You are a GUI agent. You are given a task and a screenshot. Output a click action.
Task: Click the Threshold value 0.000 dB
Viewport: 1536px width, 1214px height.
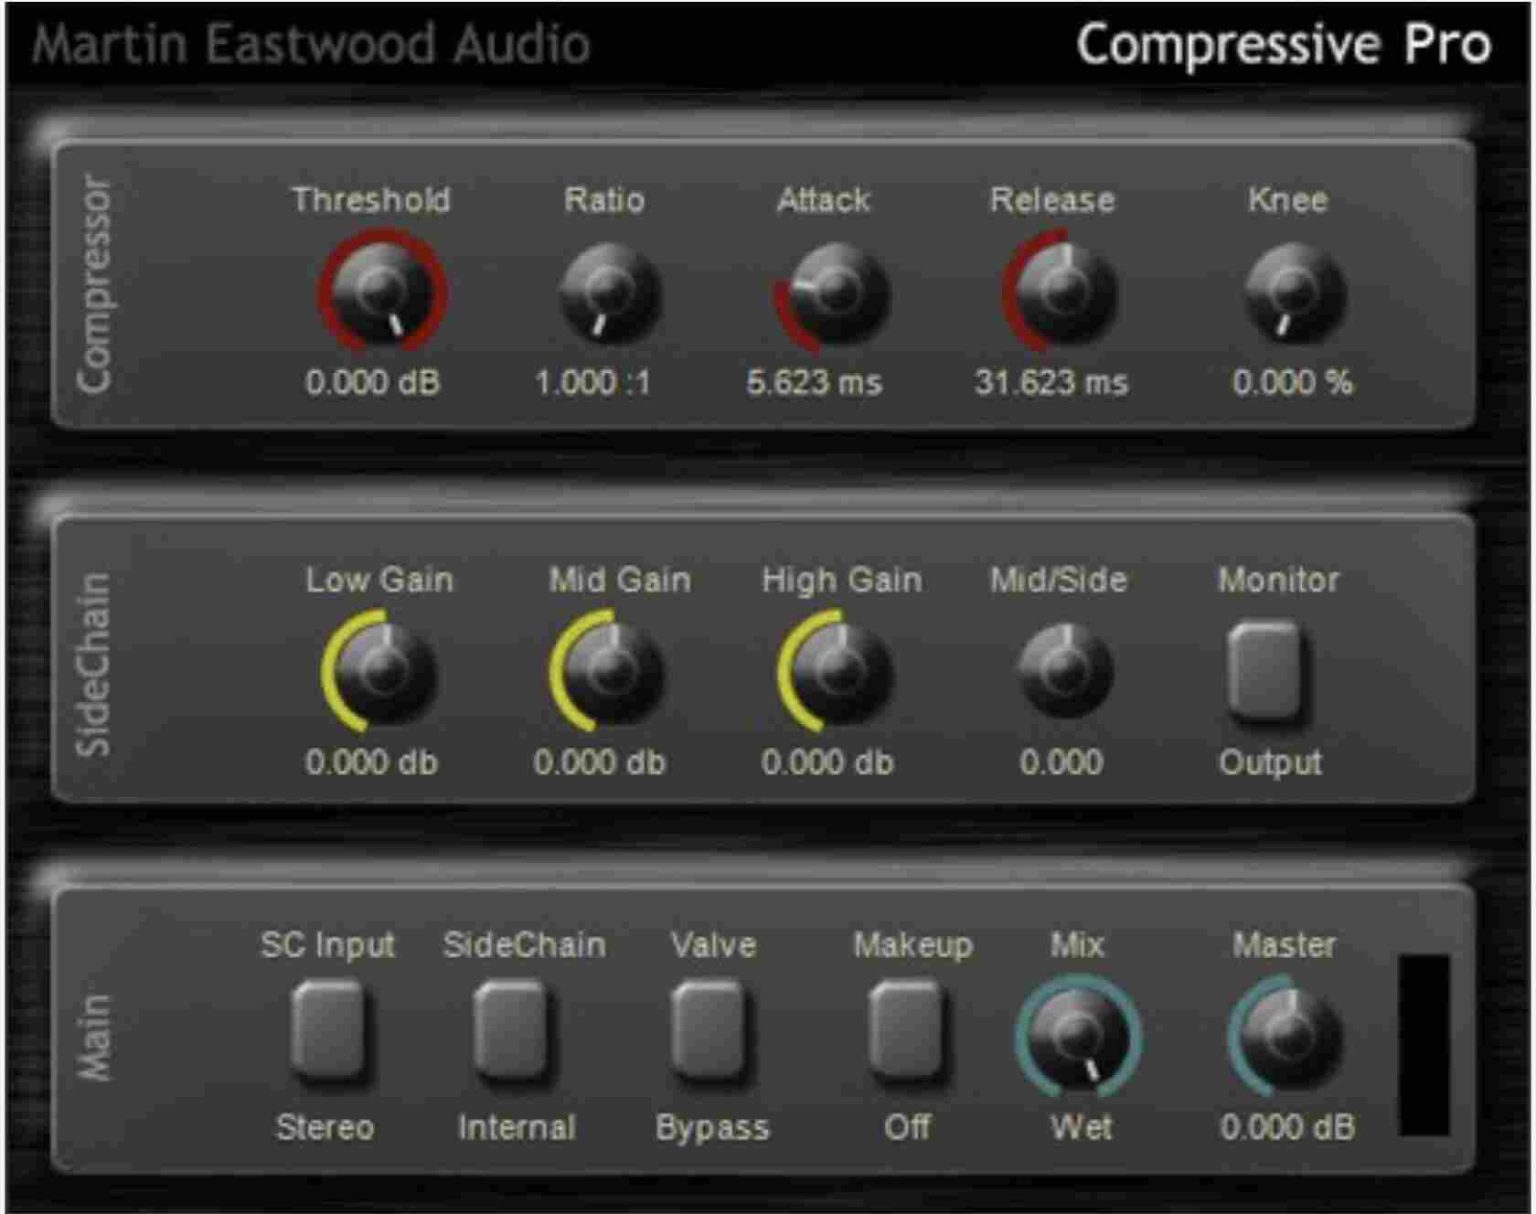(x=372, y=382)
